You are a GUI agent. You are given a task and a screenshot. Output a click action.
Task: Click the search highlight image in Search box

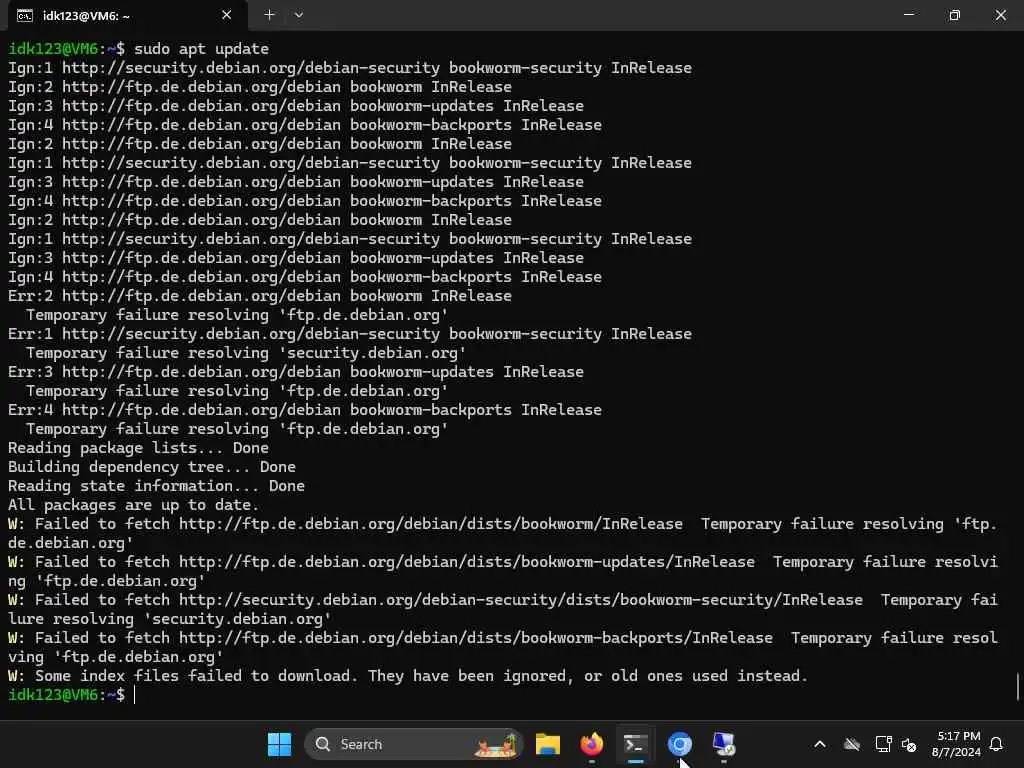(x=496, y=744)
